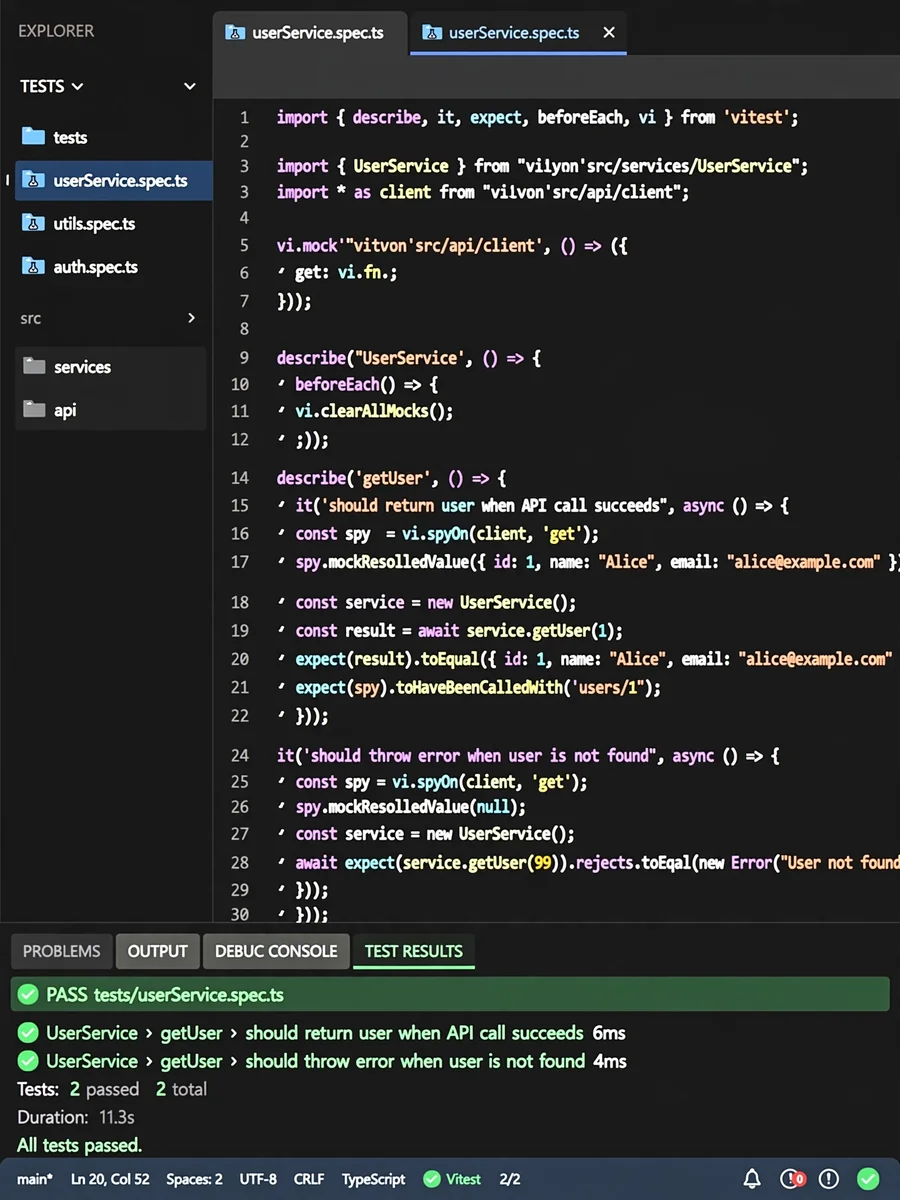Screen dimensions: 900x1200
Task: Click the 4ms duration of second test
Action: coord(610,1060)
